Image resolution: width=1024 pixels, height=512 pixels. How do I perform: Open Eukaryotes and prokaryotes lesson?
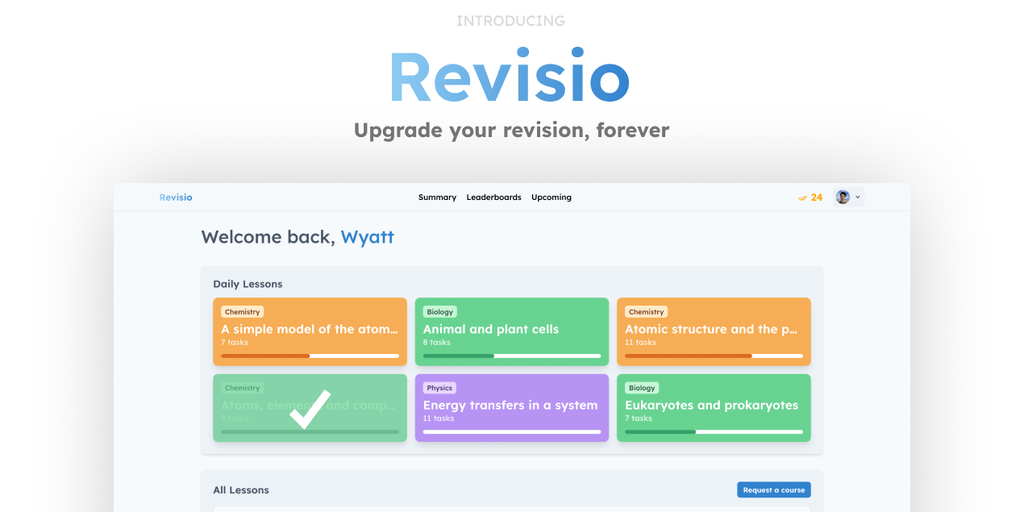[x=714, y=408]
